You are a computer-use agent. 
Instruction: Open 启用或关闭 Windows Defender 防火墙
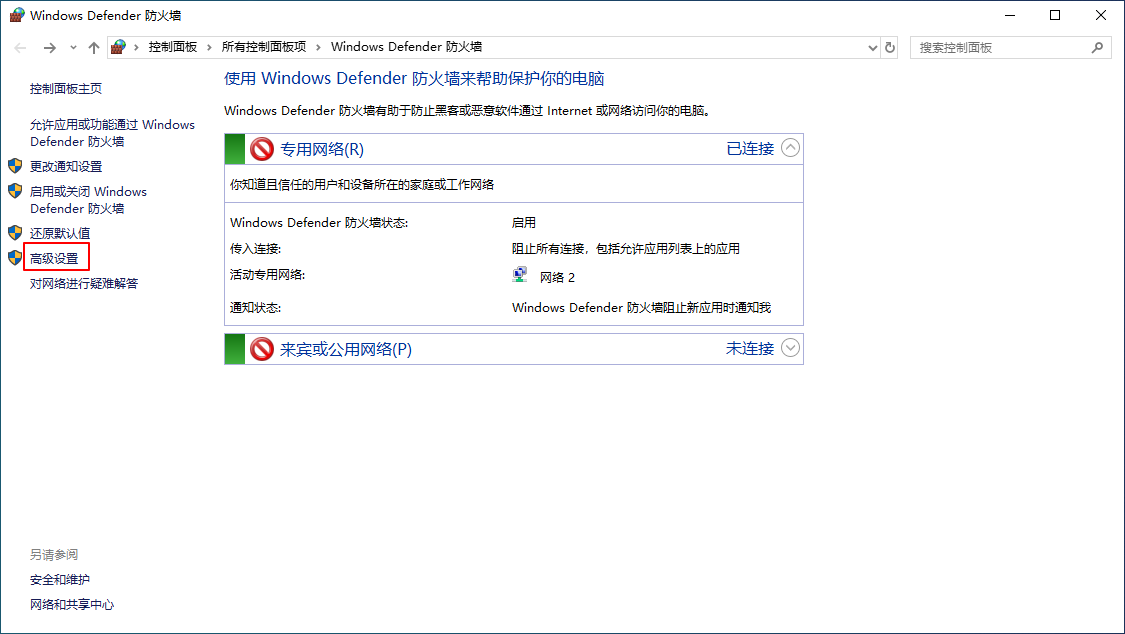tap(88, 200)
